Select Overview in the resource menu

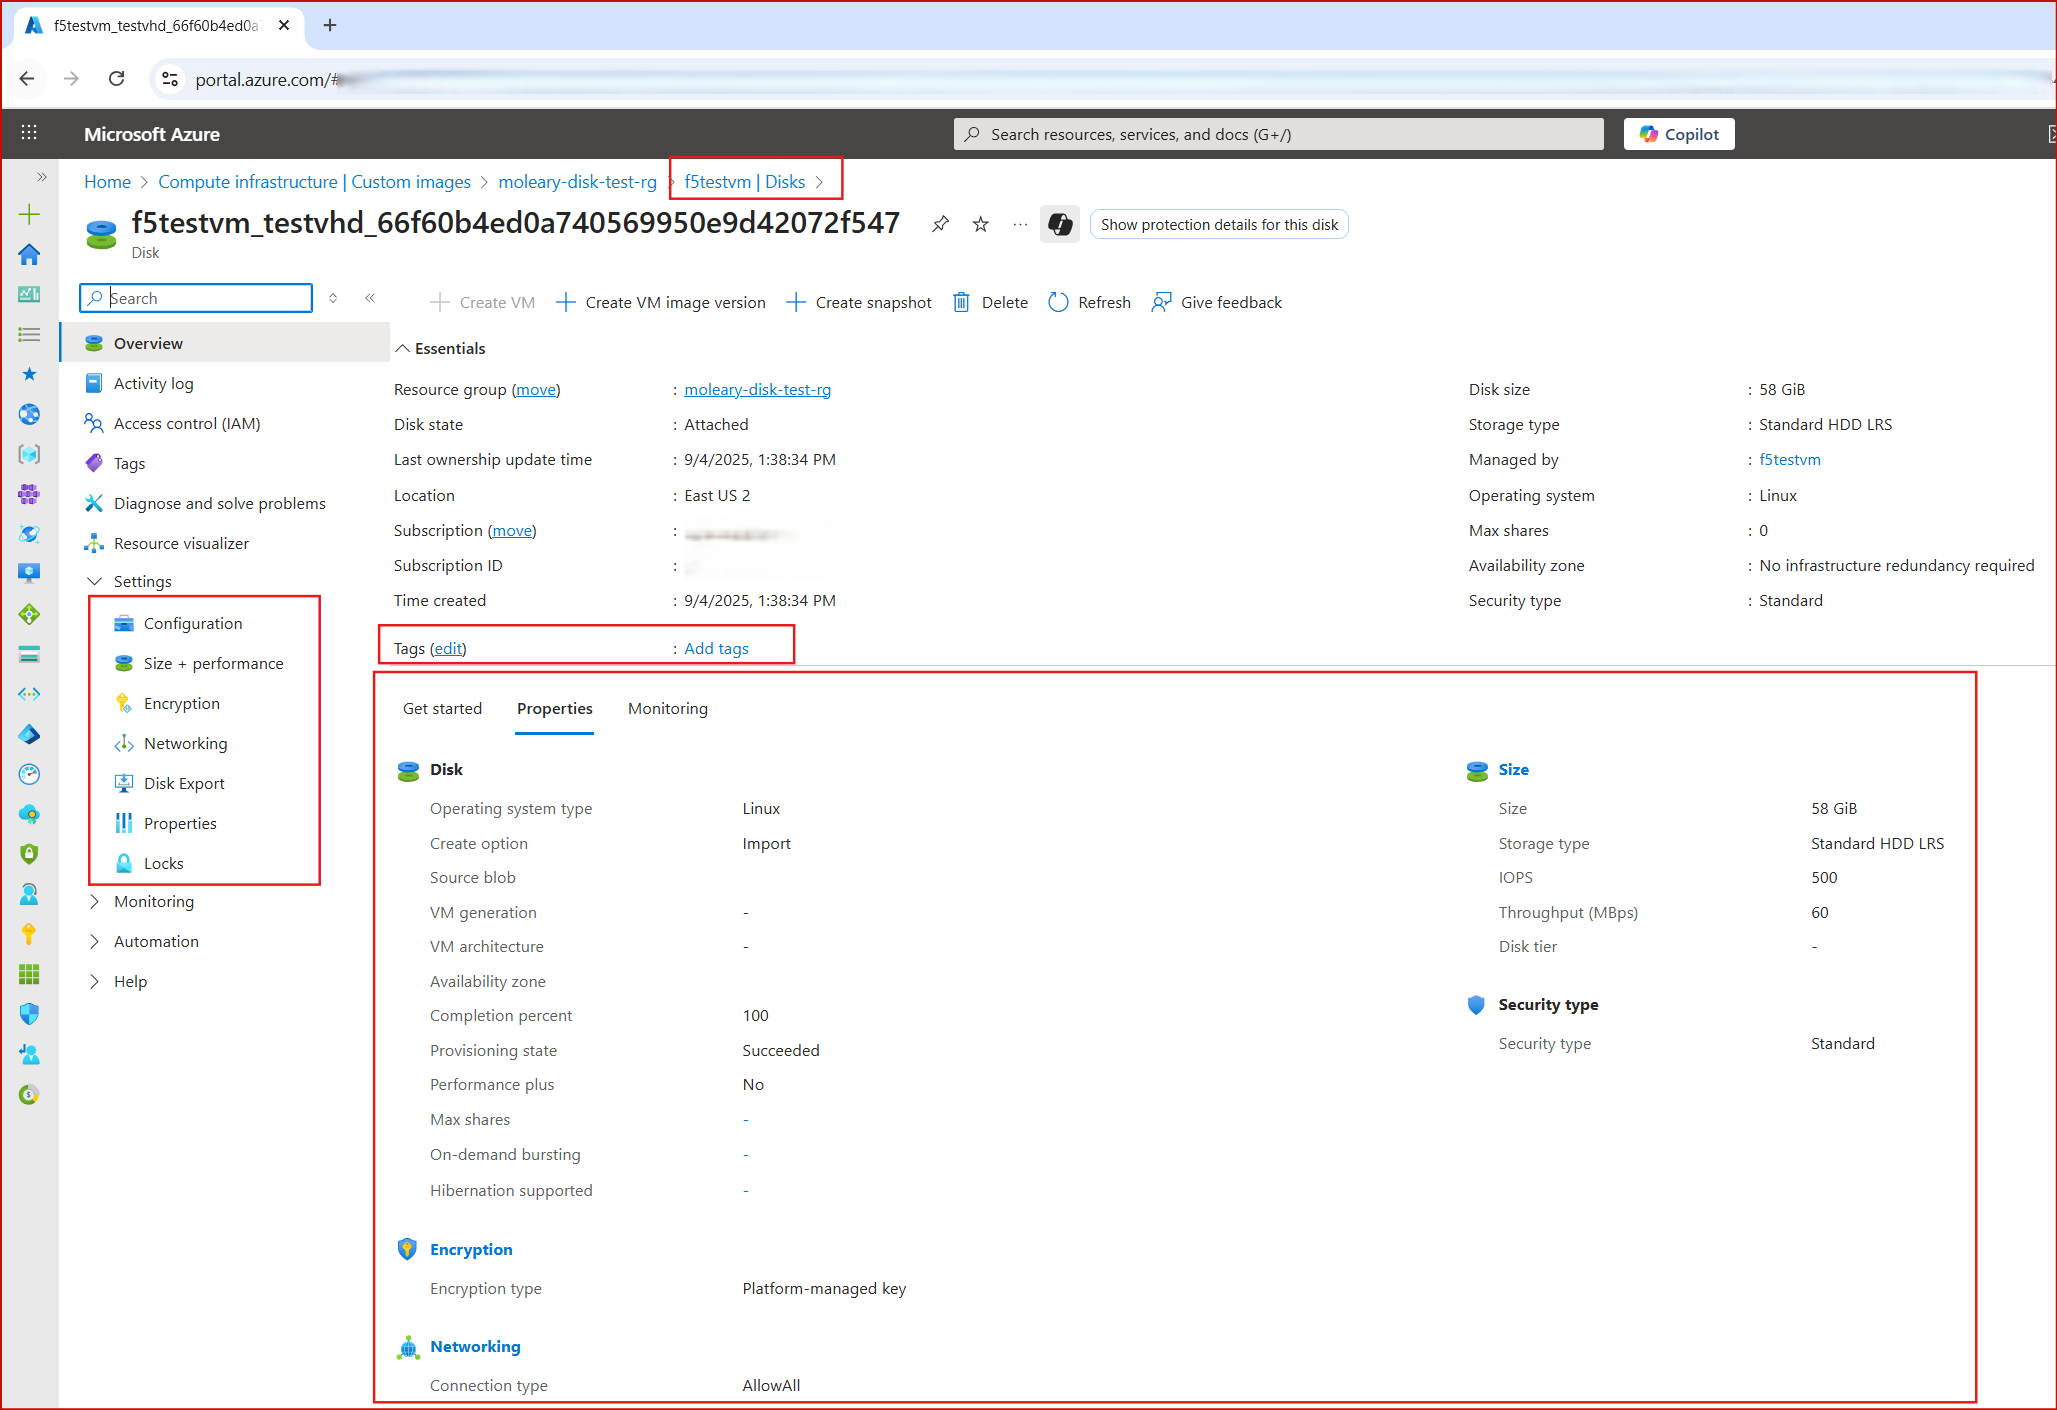coord(225,343)
